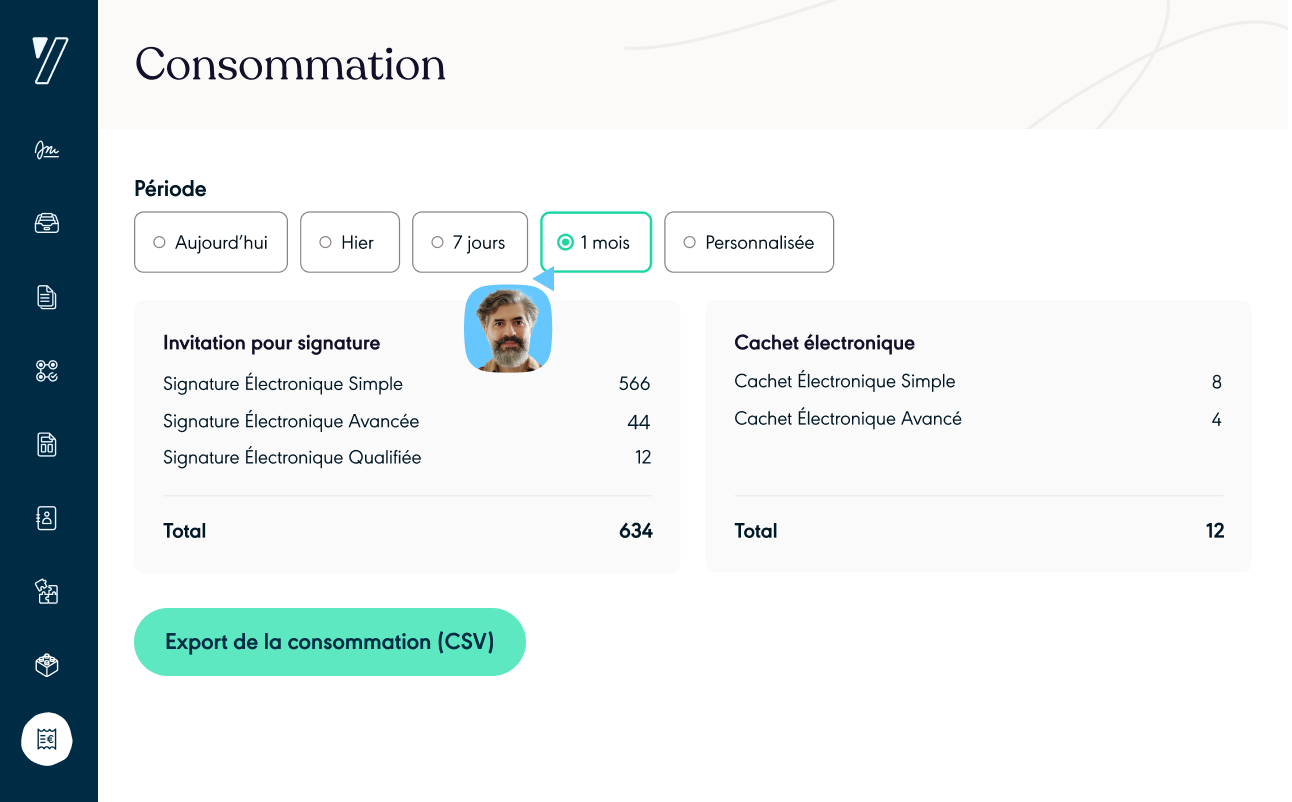Open the document templates icon in sidebar

[47, 297]
